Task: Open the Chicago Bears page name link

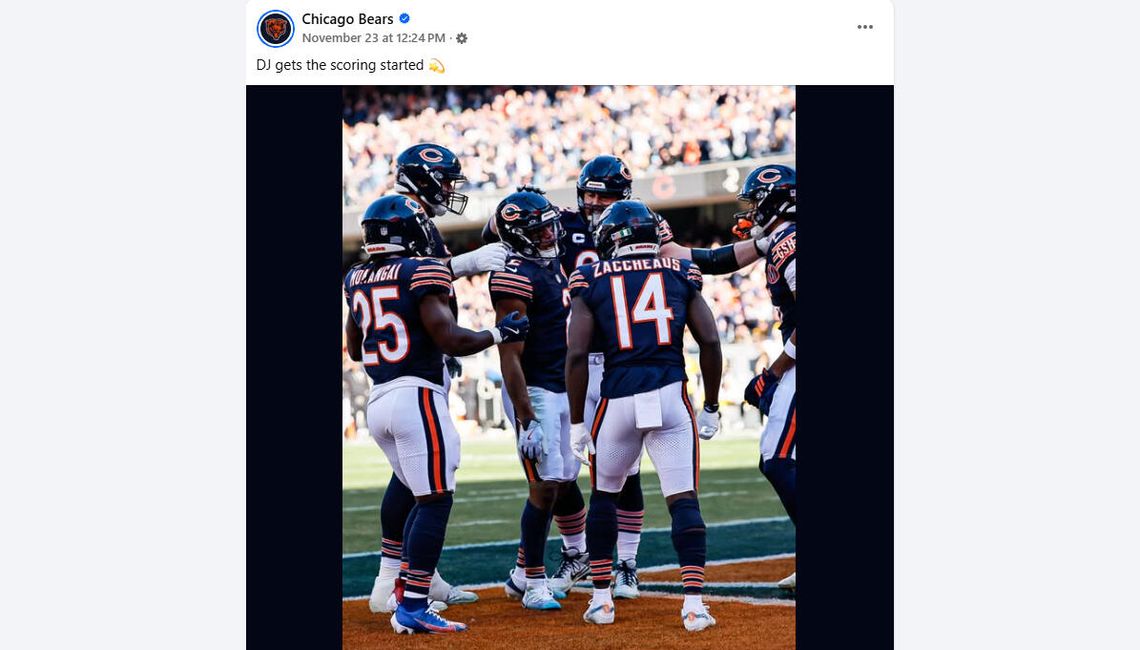Action: tap(348, 19)
